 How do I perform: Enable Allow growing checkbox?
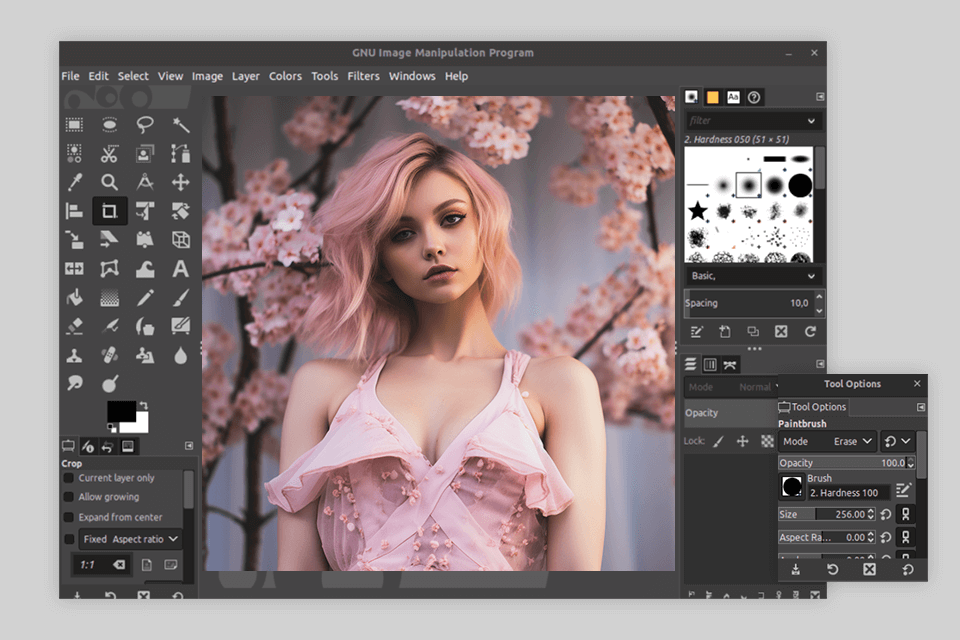pyautogui.click(x=69, y=497)
